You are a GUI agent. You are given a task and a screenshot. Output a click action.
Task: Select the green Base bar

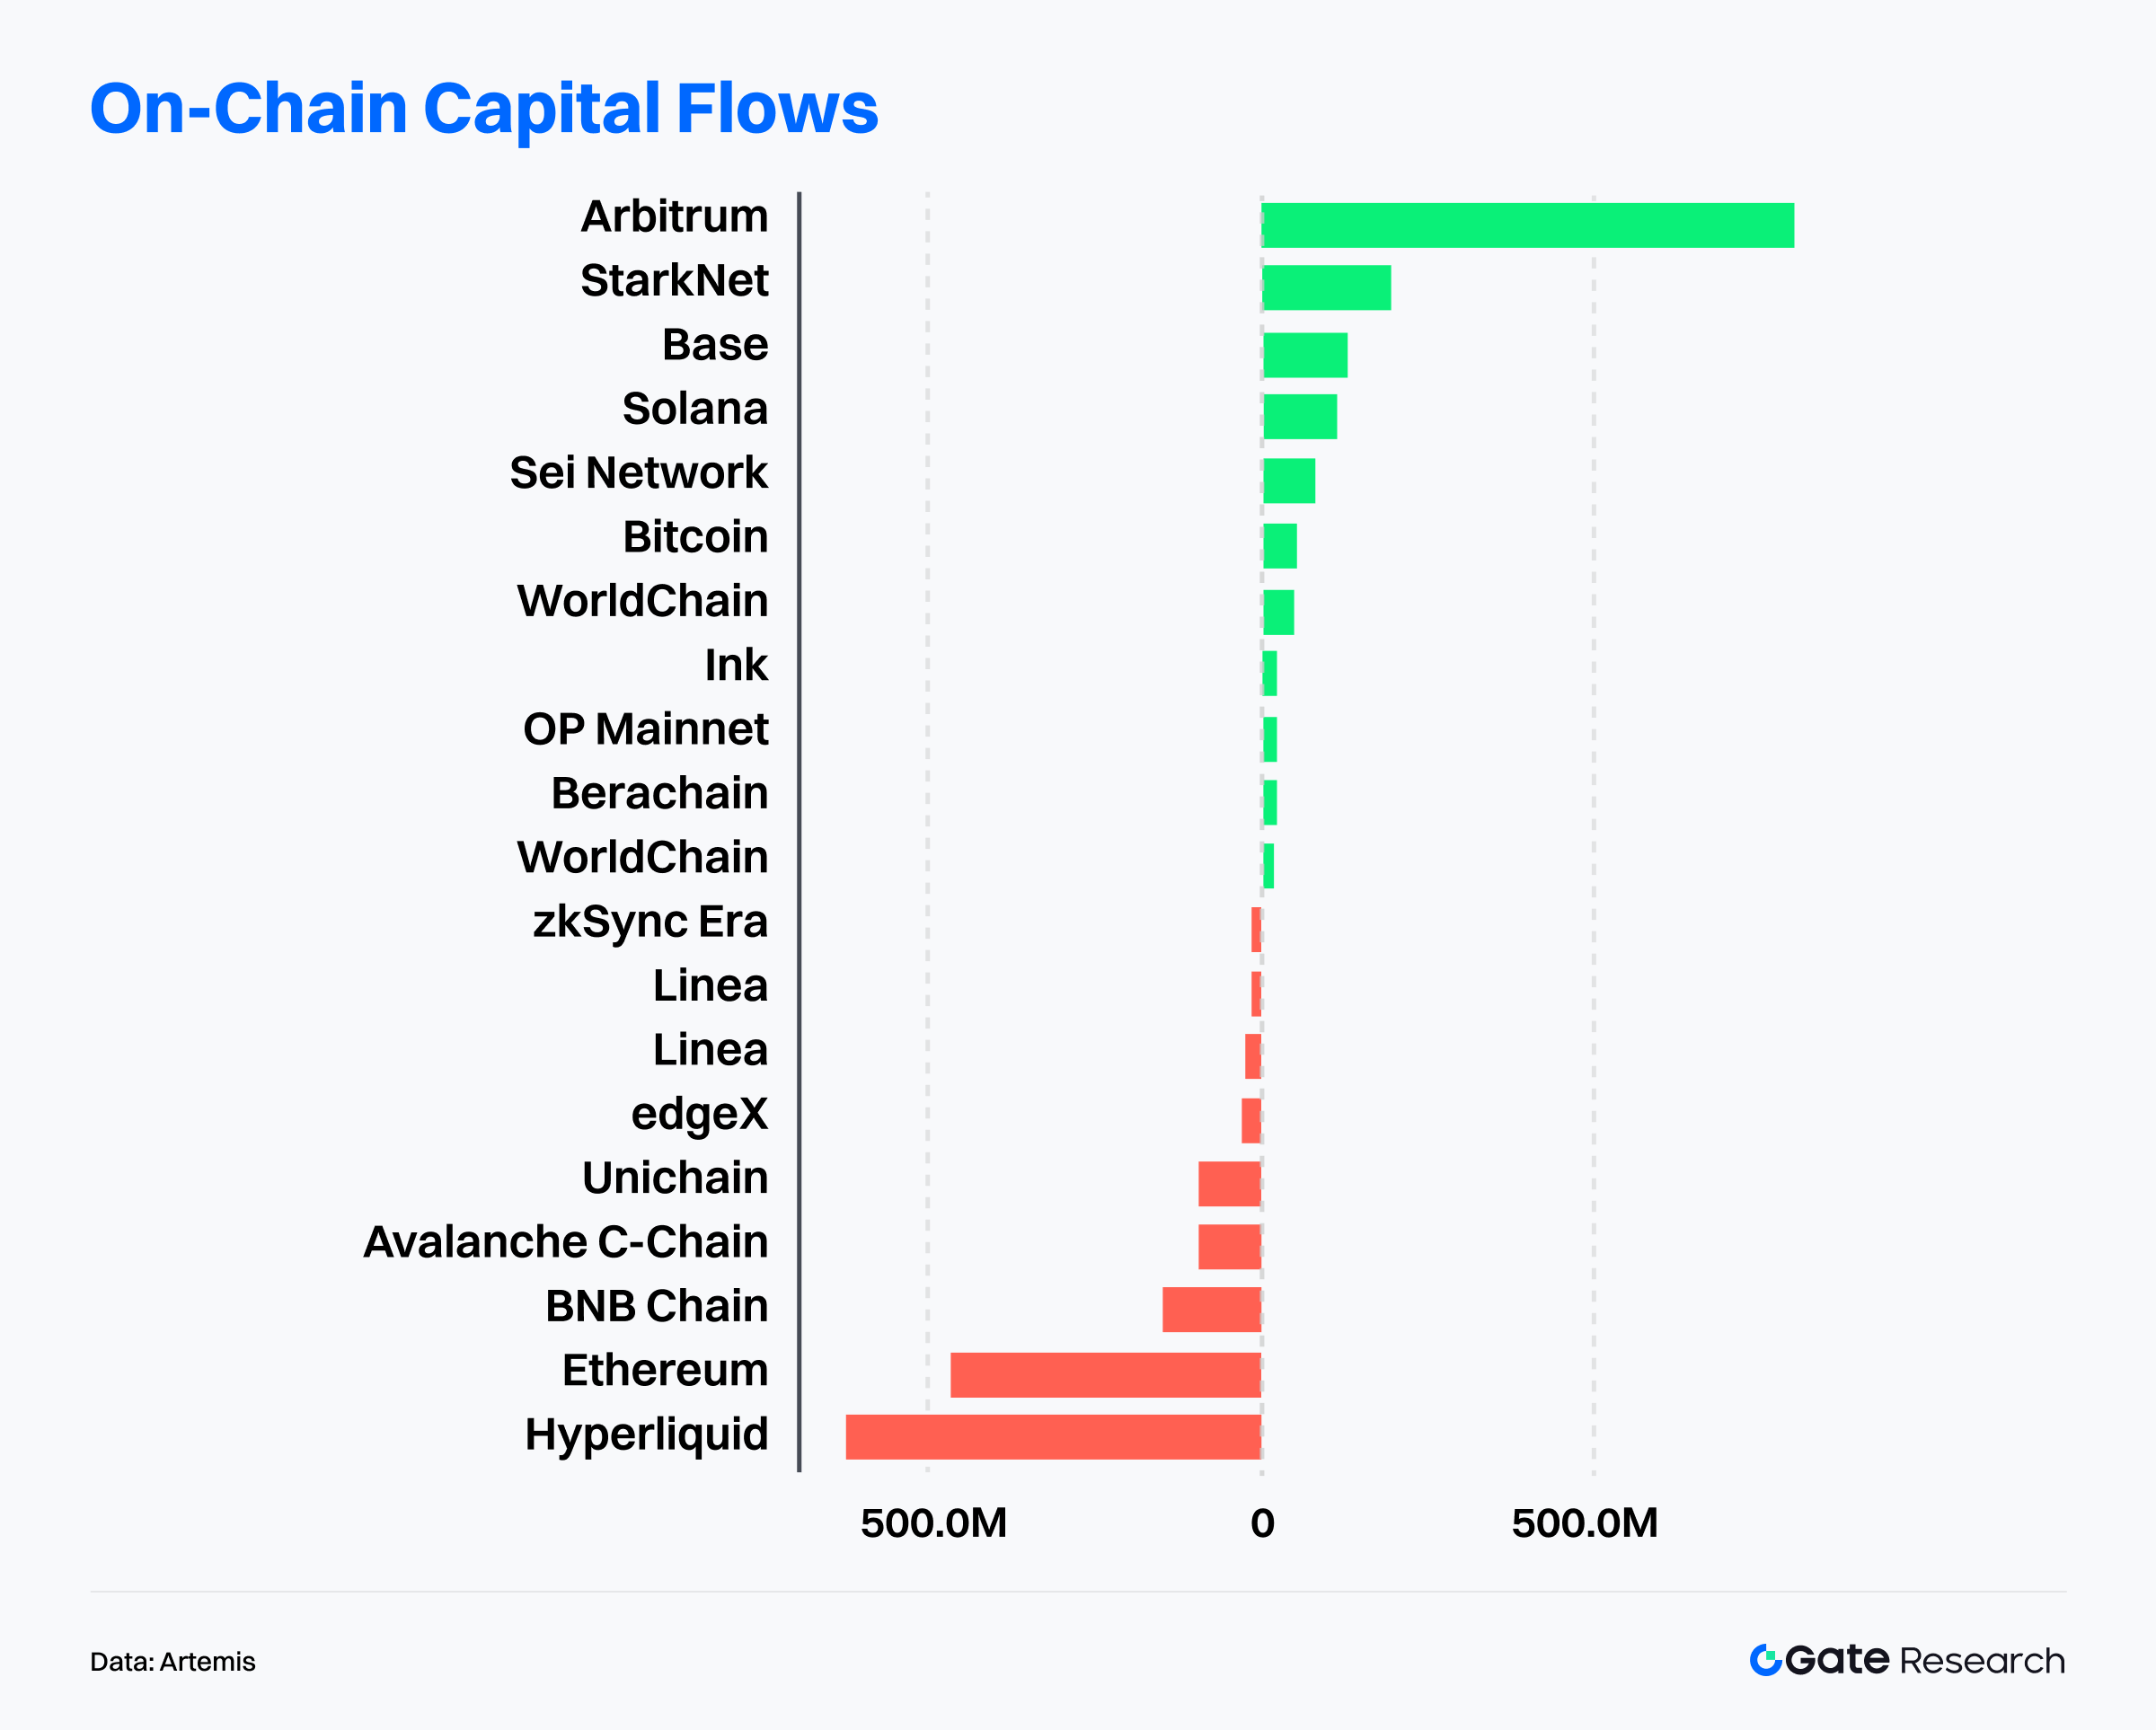tap(1305, 355)
